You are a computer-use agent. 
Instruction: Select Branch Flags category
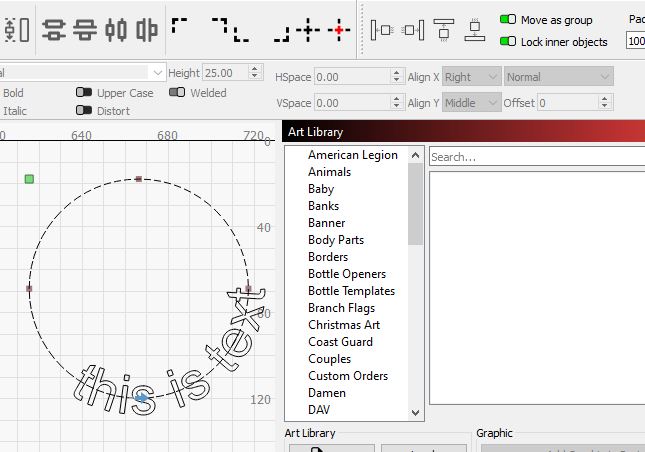point(341,308)
